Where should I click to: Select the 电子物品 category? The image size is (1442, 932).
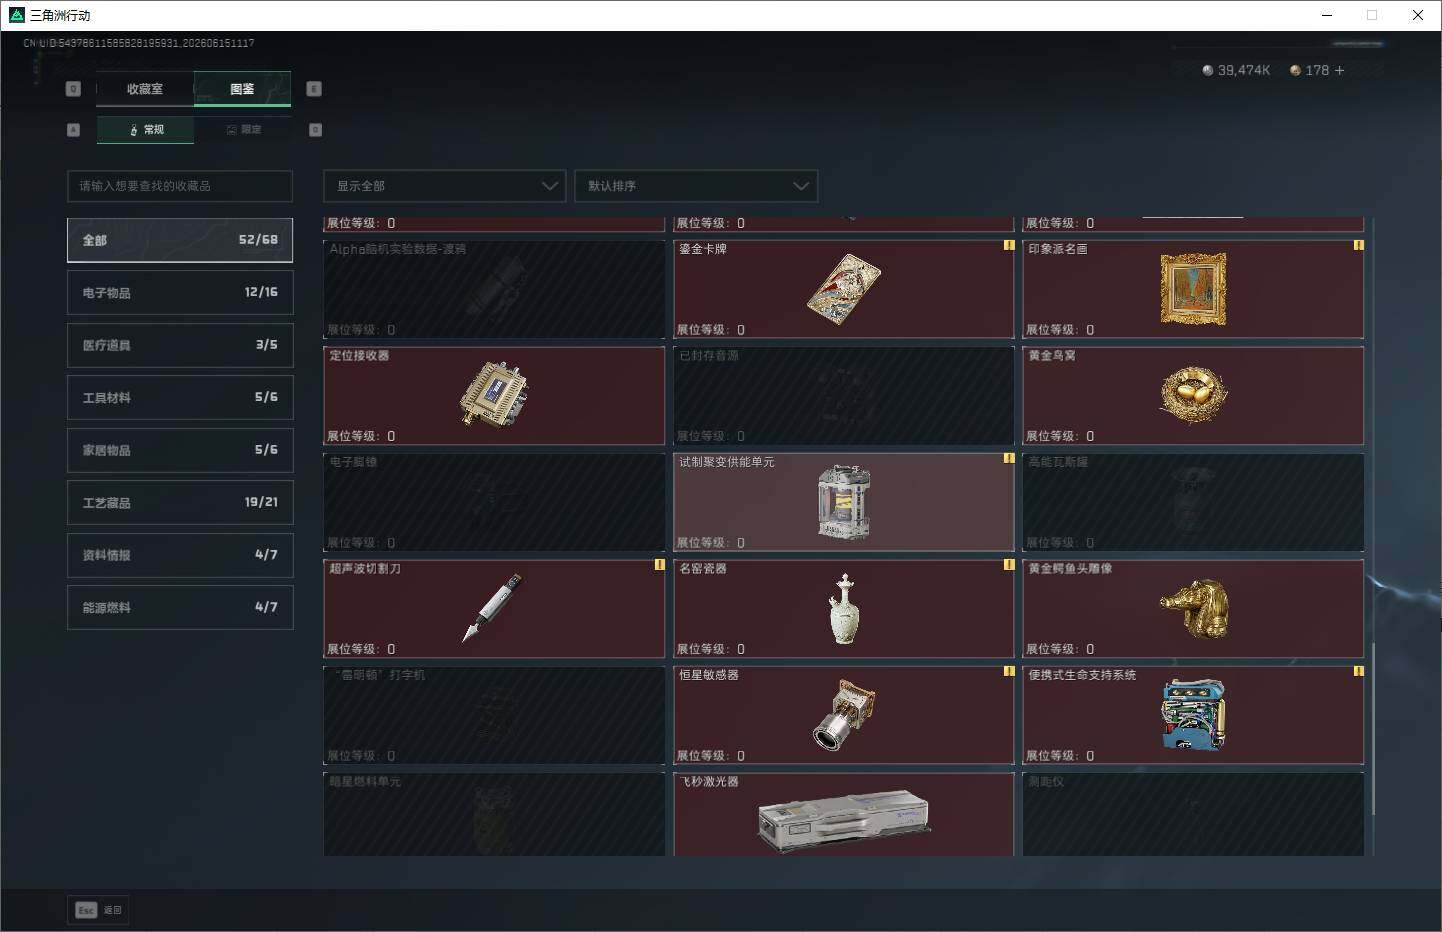pos(180,292)
